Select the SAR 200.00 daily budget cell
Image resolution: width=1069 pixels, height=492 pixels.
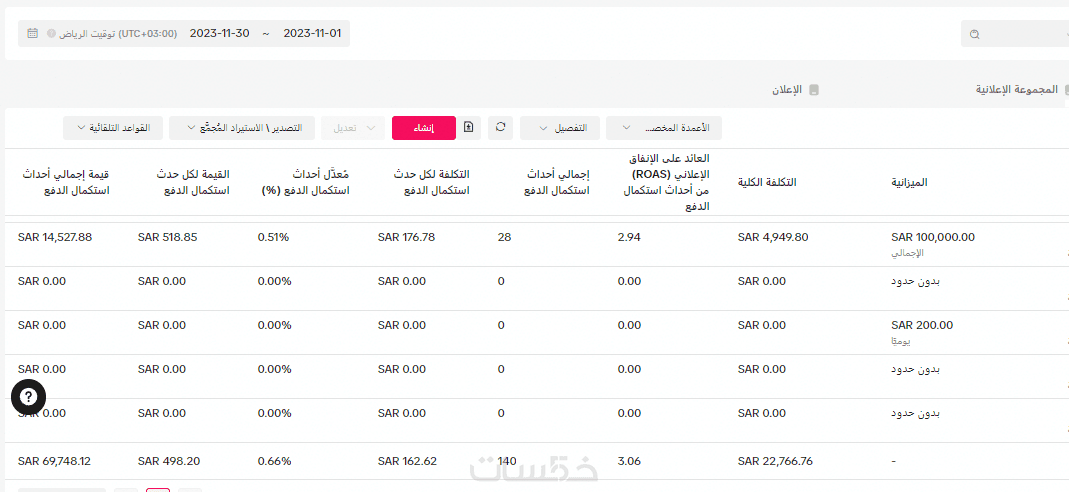(x=921, y=325)
